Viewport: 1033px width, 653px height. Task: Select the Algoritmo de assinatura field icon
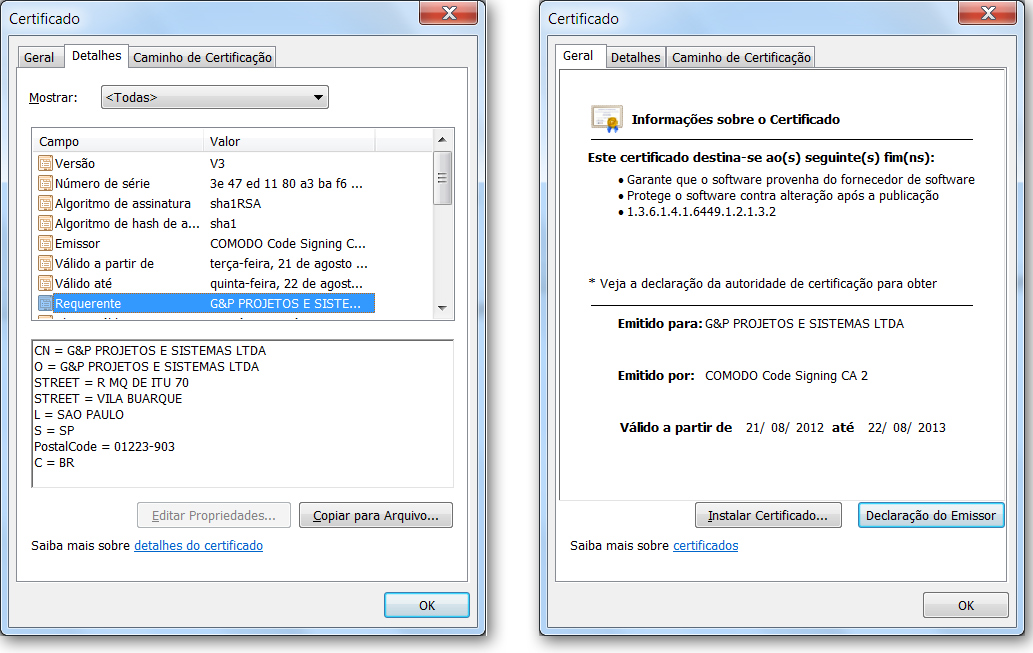coord(45,203)
